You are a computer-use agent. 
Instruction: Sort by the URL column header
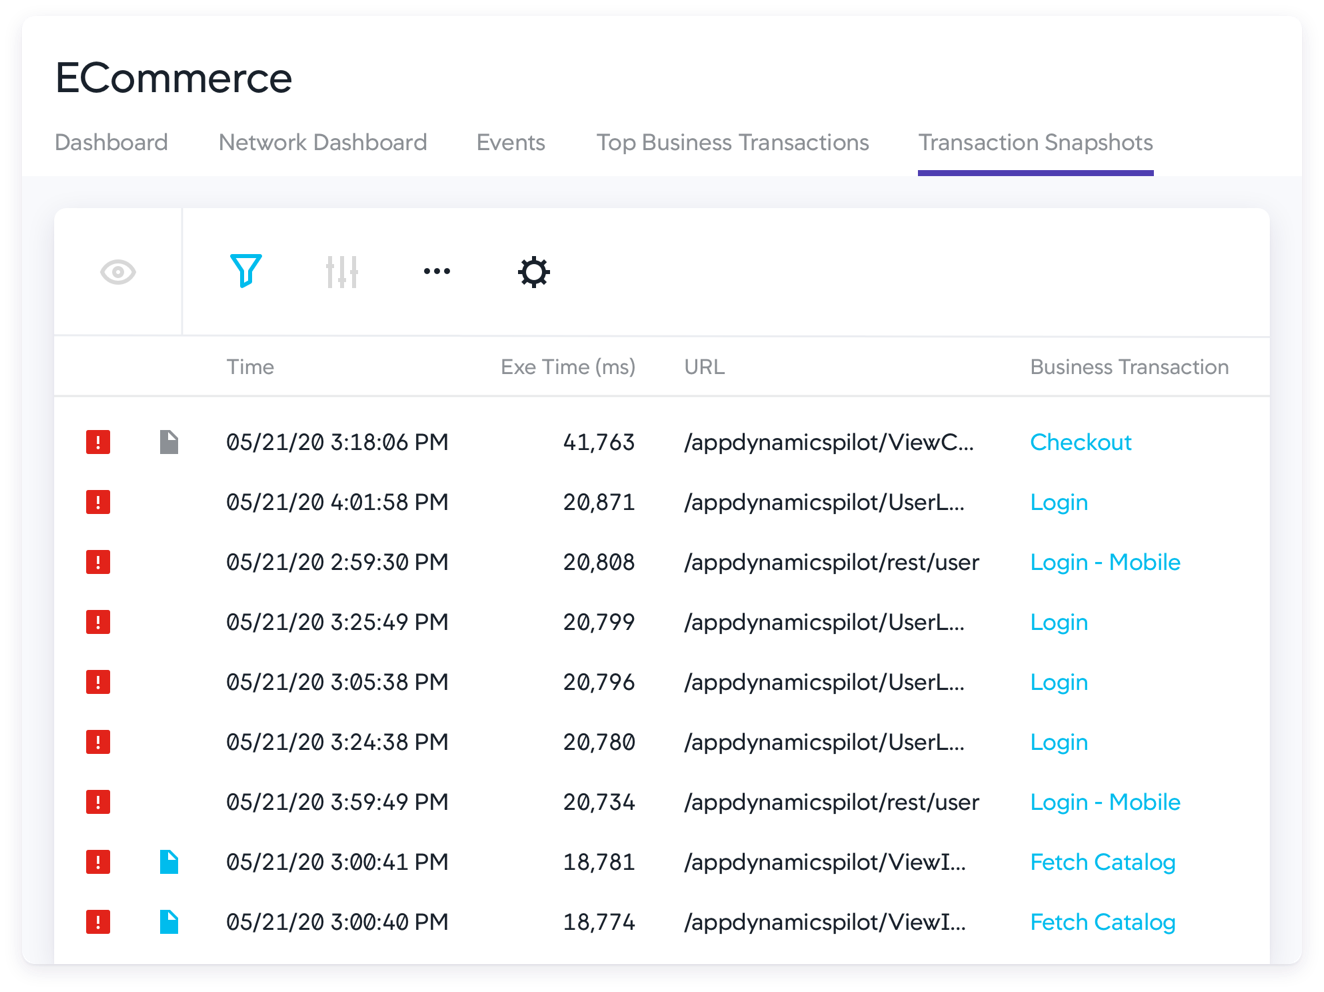click(x=704, y=367)
